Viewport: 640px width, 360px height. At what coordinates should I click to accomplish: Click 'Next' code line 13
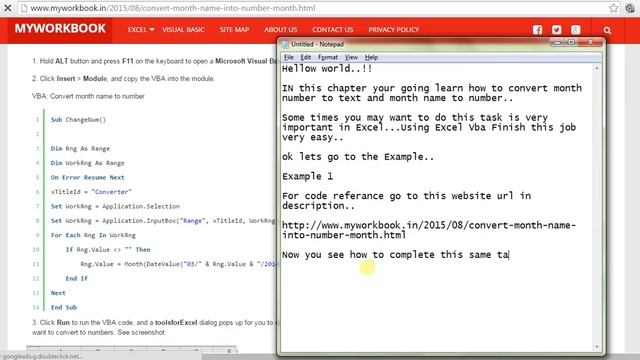[x=58, y=293]
